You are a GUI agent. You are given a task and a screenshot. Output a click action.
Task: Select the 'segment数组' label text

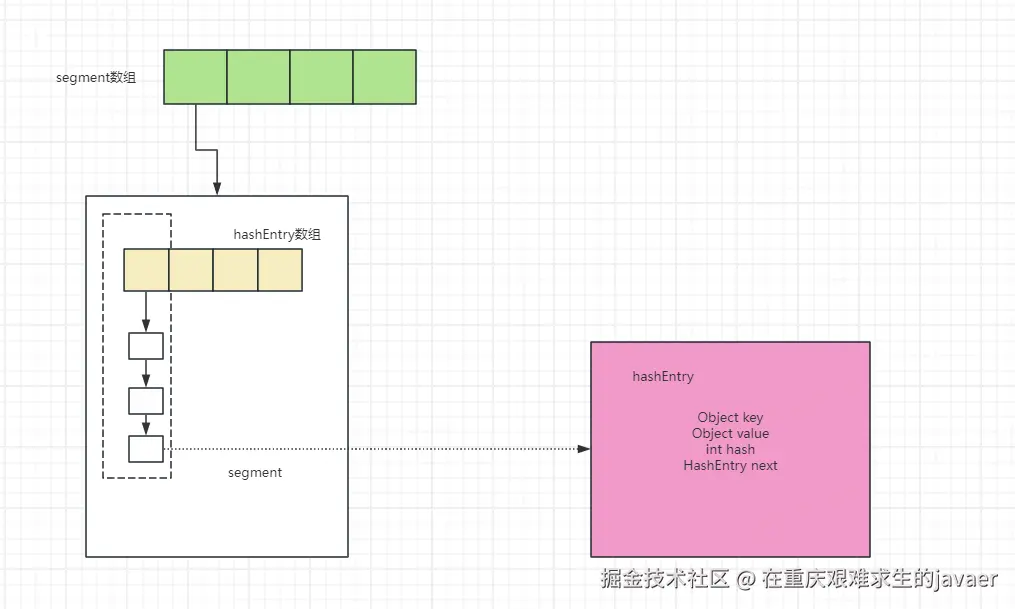[x=96, y=78]
